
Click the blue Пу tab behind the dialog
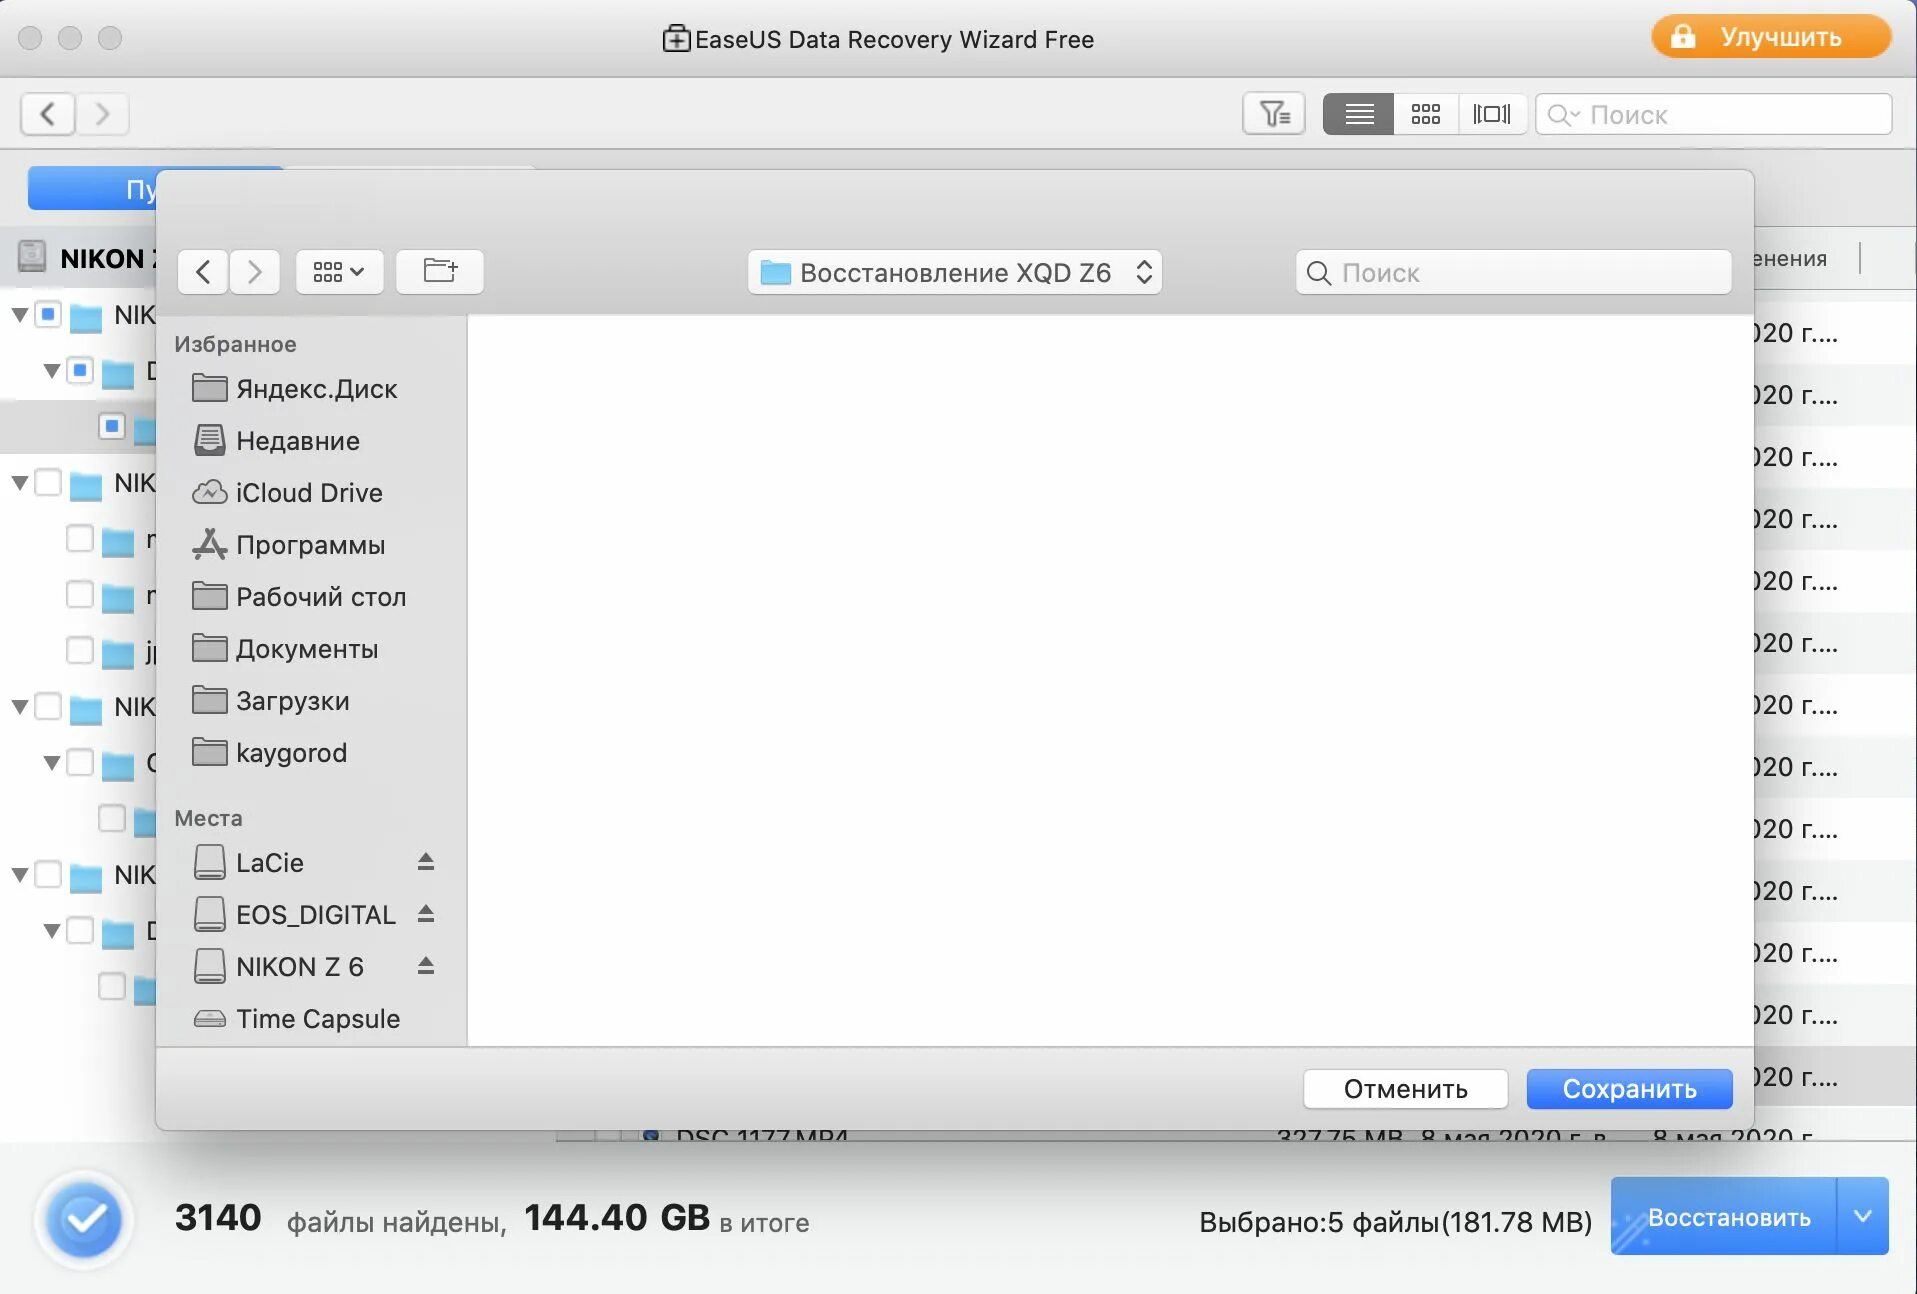point(93,188)
